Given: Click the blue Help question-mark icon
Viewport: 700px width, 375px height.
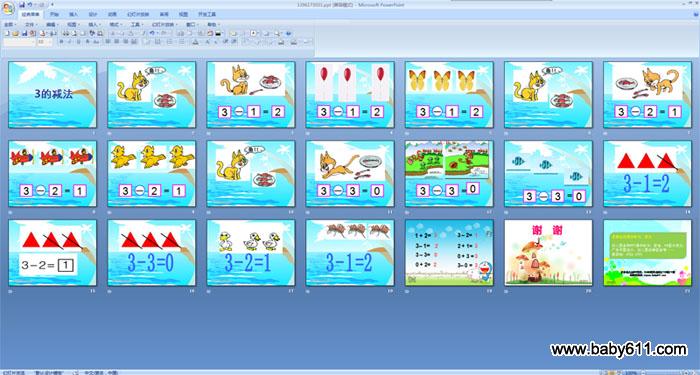Looking at the screenshot, I should [x=288, y=33].
